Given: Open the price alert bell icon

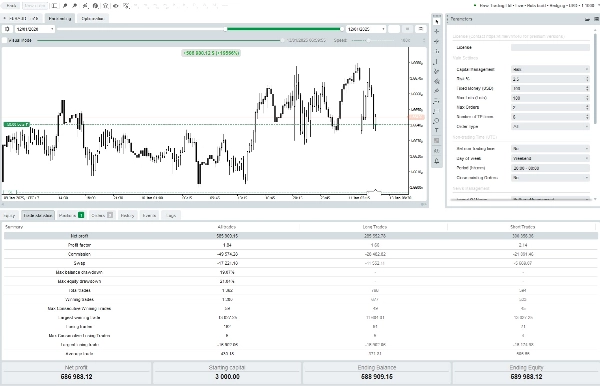Looking at the screenshot, I should click(437, 161).
